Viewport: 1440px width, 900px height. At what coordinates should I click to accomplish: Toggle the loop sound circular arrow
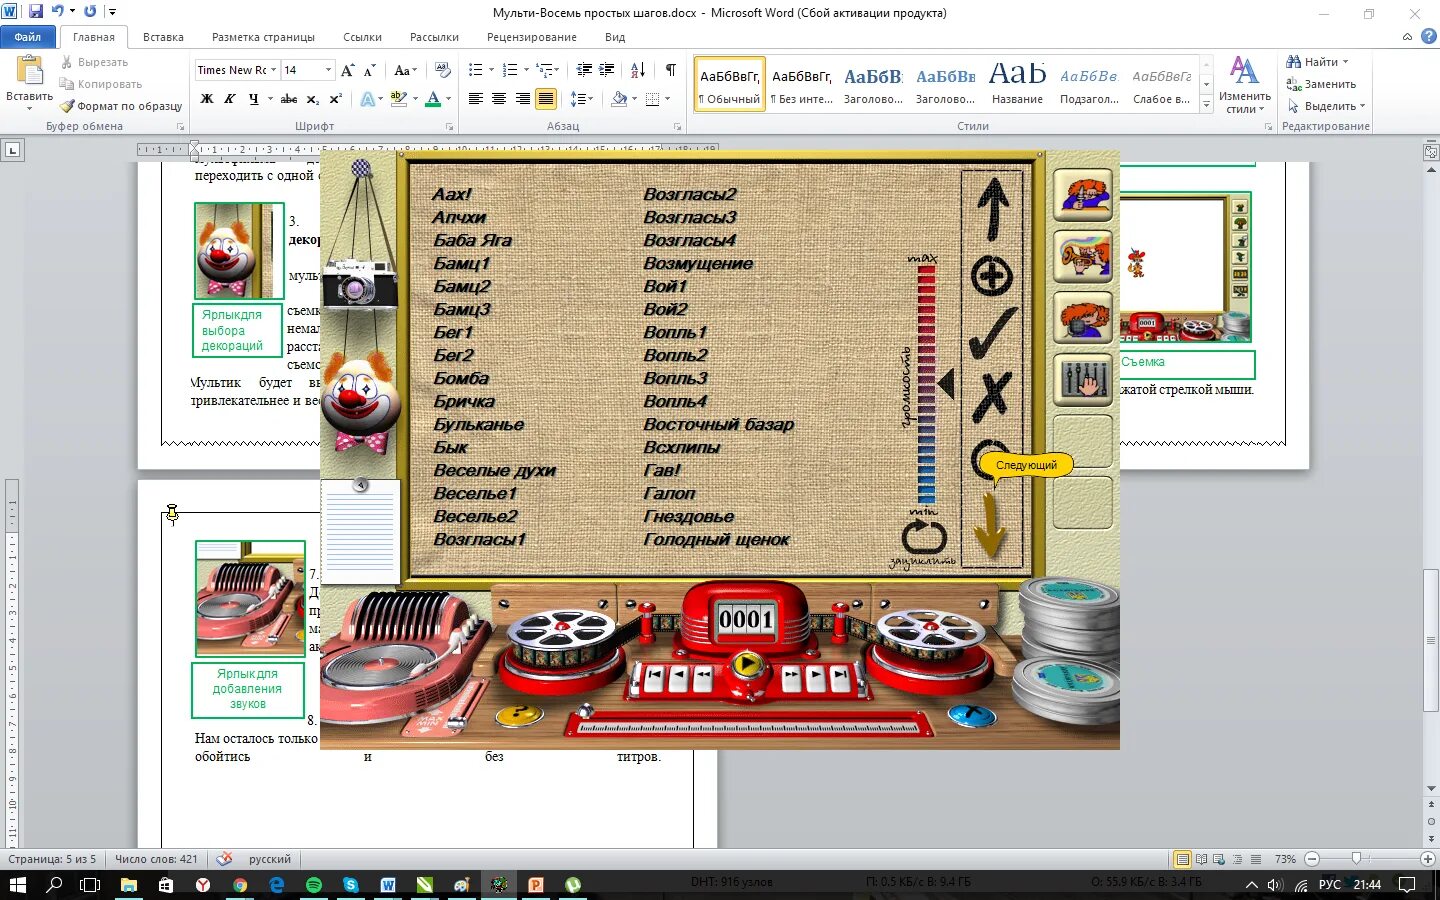[924, 538]
